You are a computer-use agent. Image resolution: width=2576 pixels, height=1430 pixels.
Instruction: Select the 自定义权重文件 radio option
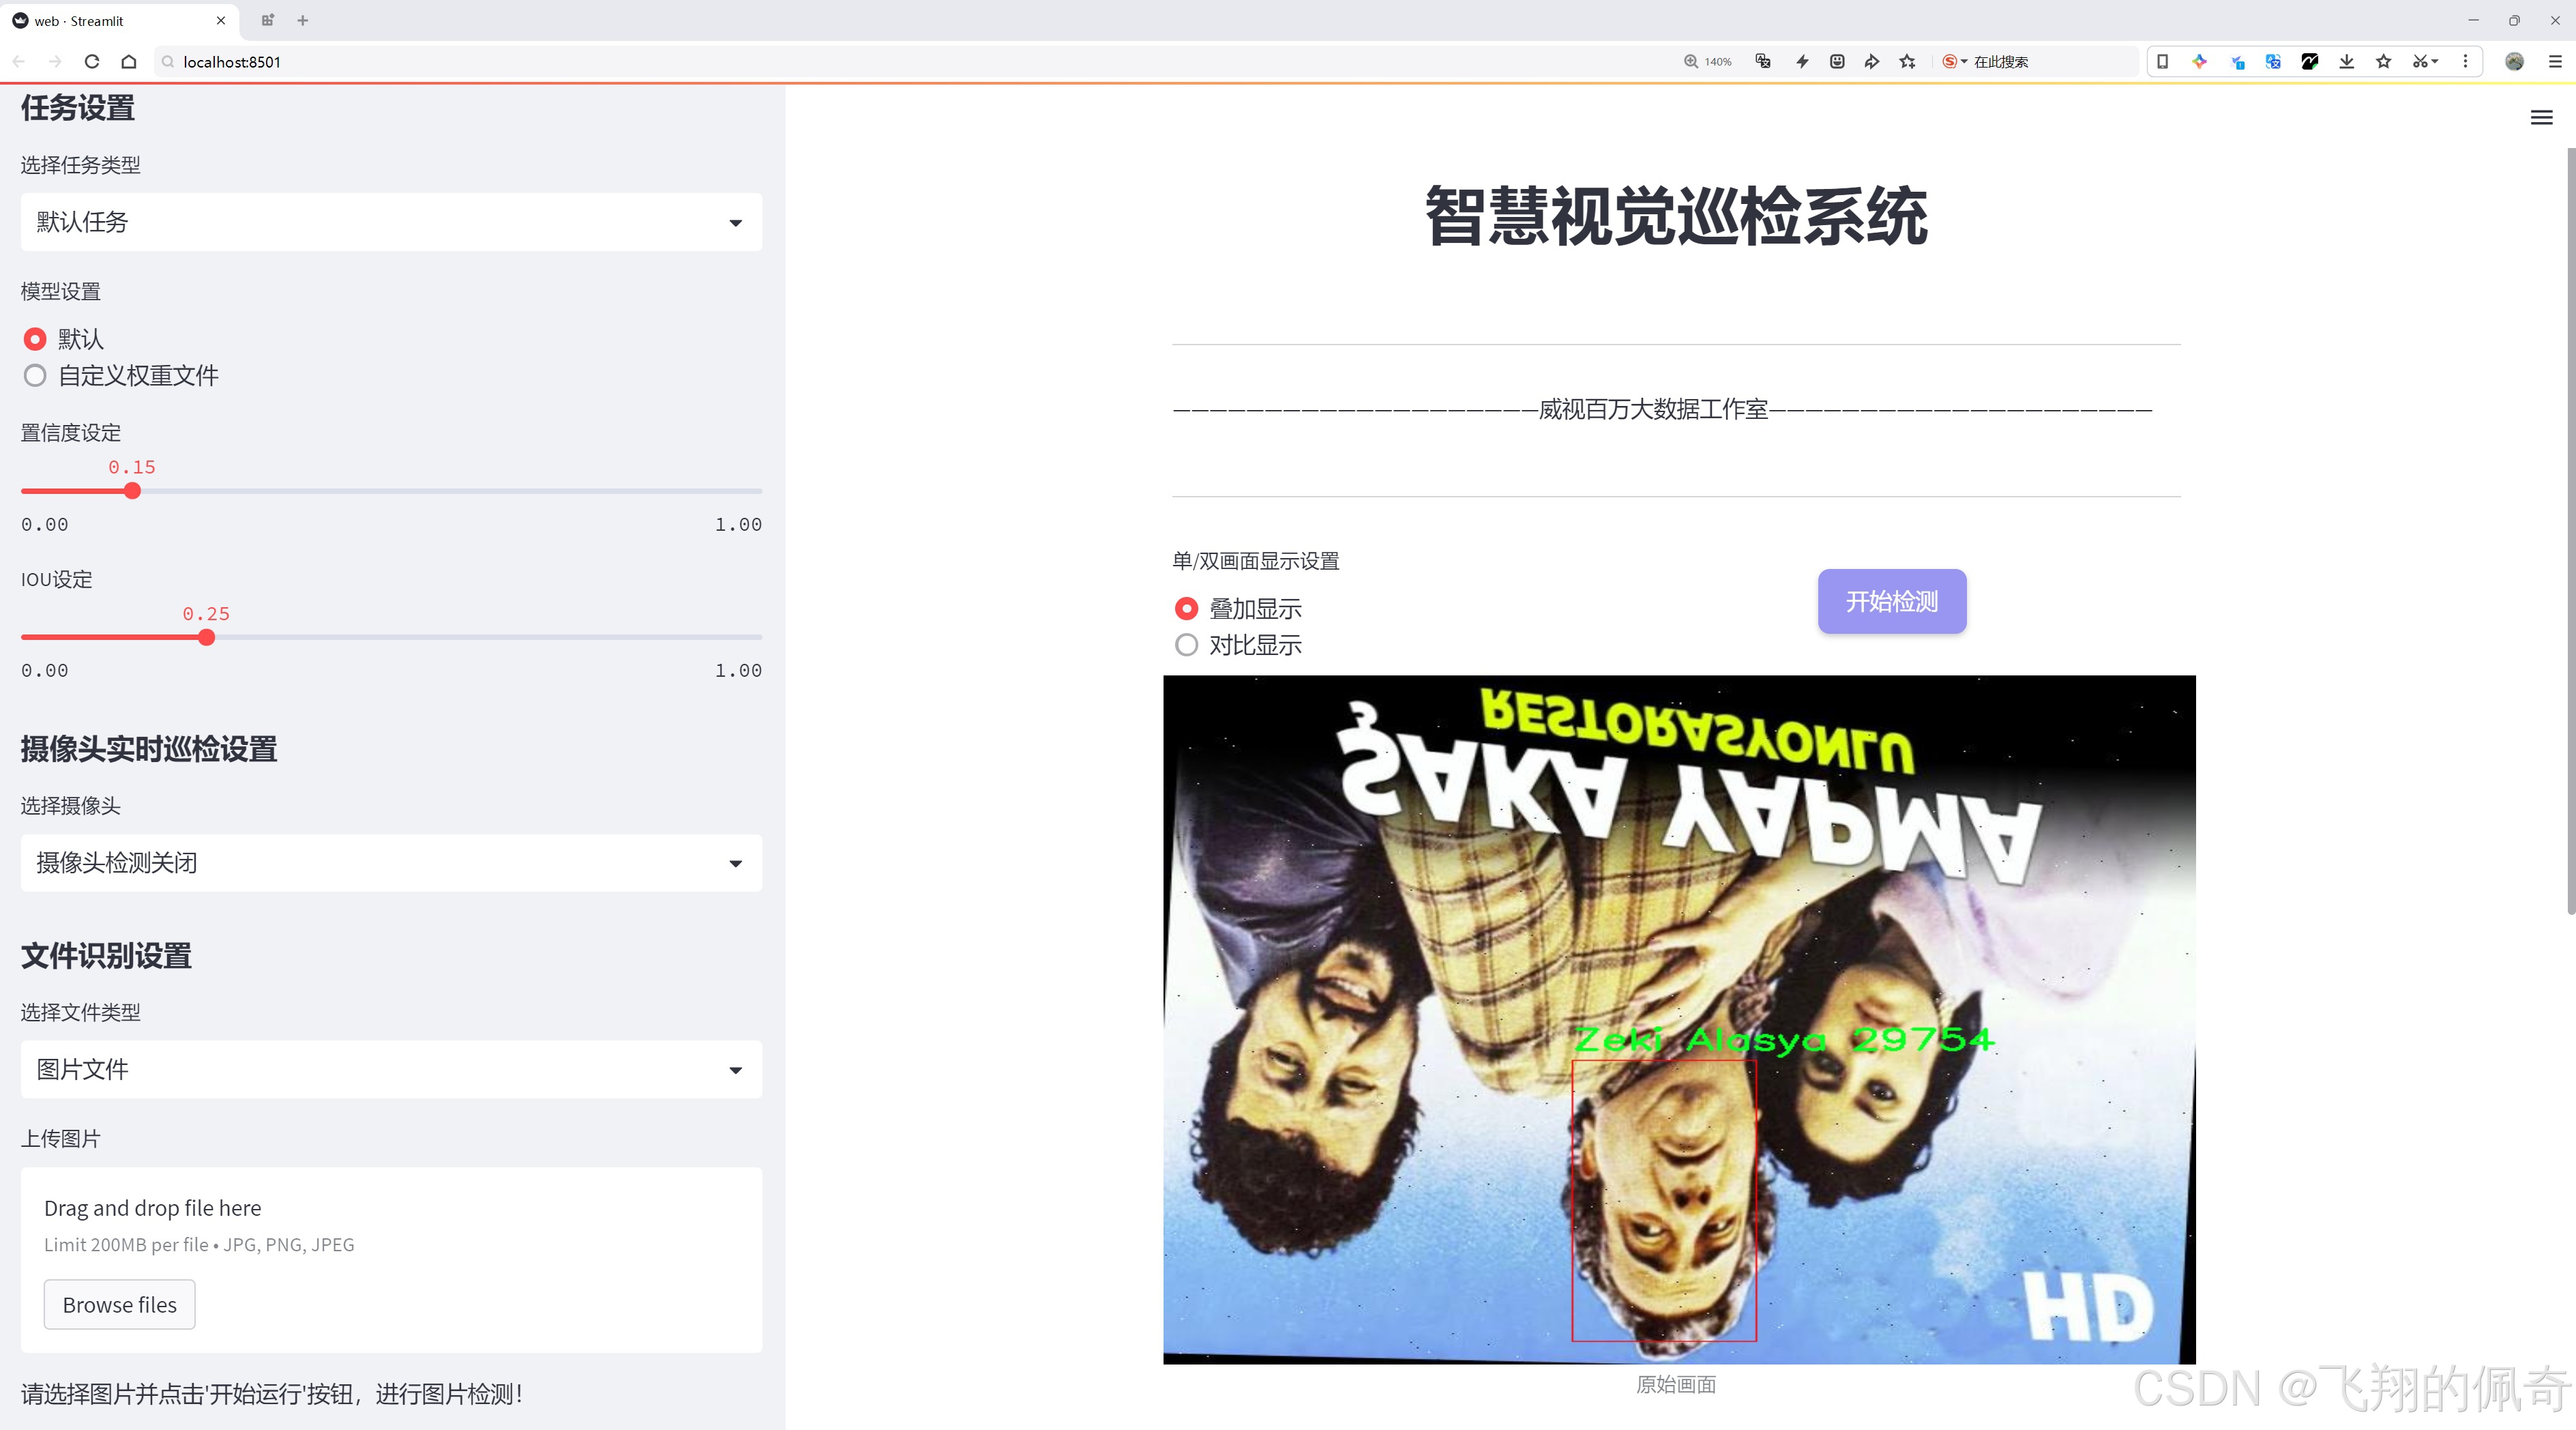coord(35,376)
